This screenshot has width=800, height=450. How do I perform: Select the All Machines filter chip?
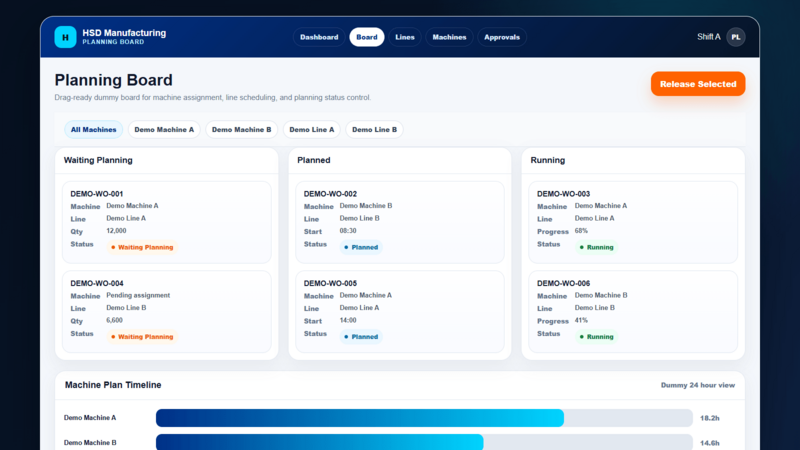(93, 130)
